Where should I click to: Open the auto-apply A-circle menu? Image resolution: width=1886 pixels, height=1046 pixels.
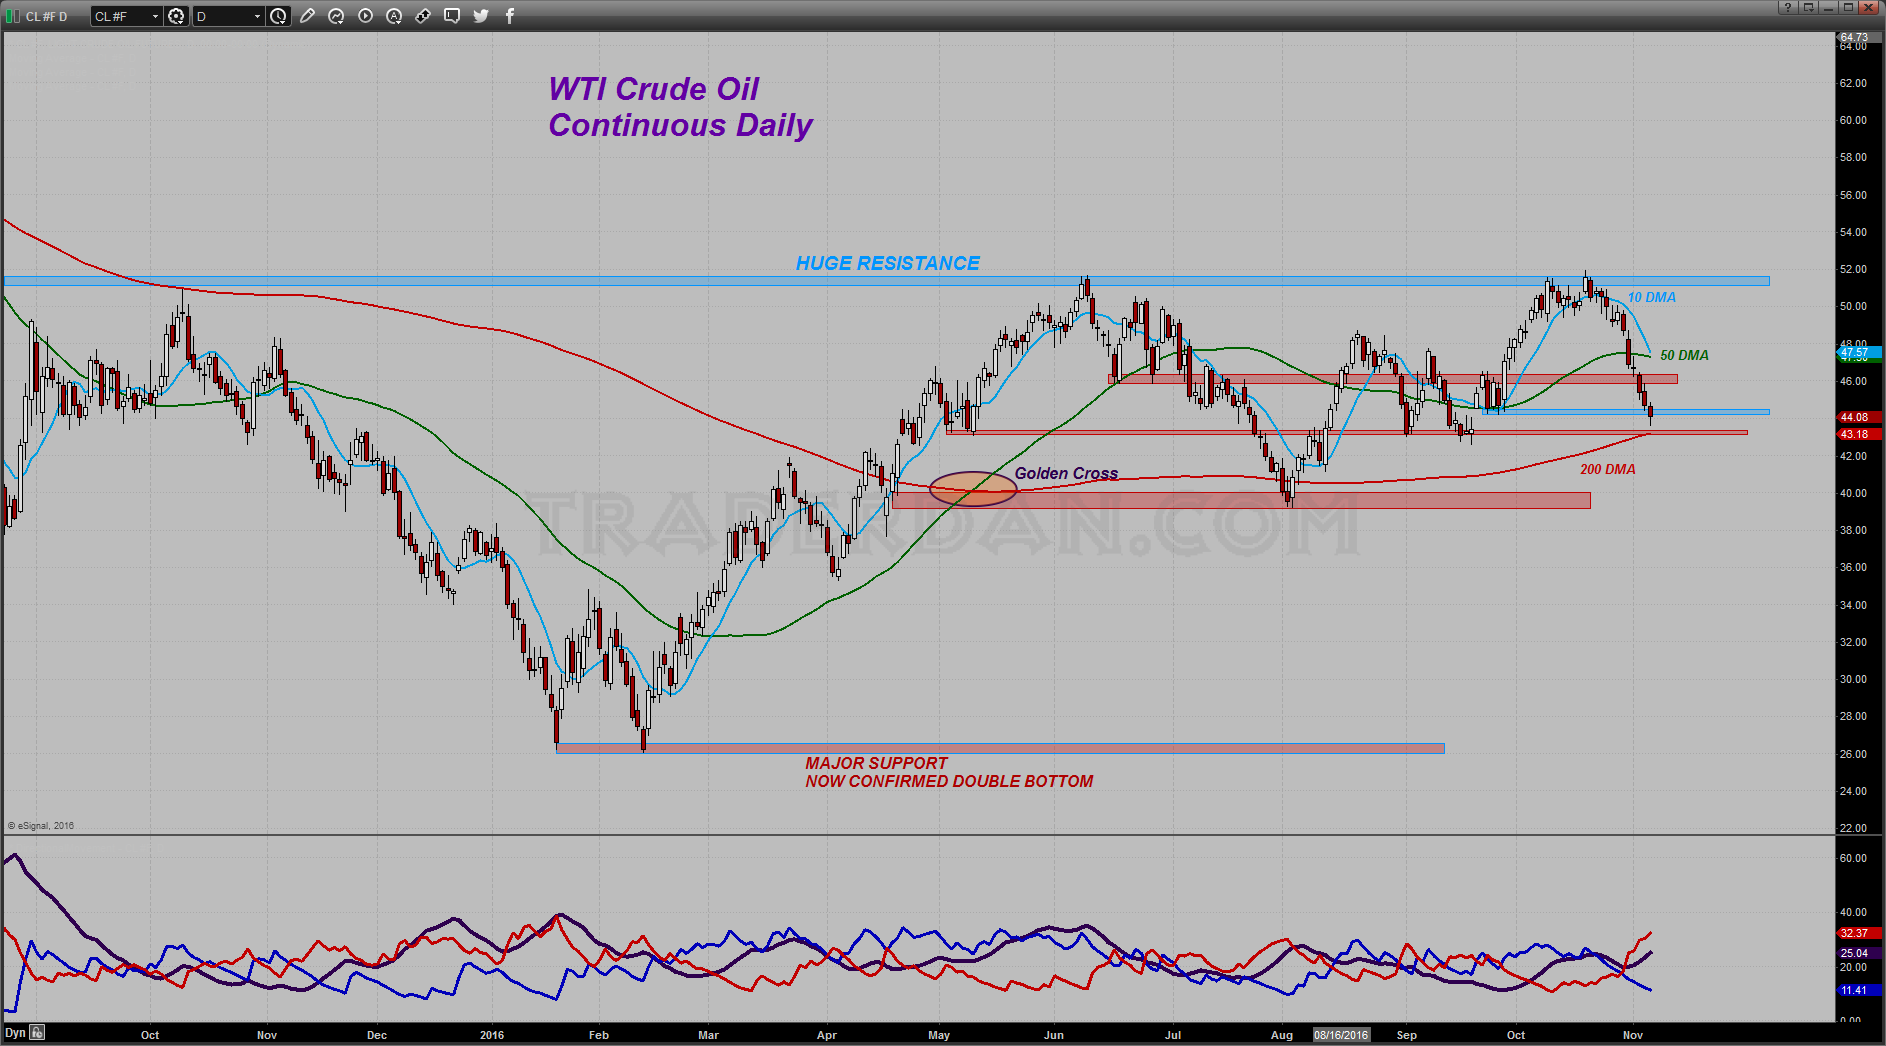394,16
